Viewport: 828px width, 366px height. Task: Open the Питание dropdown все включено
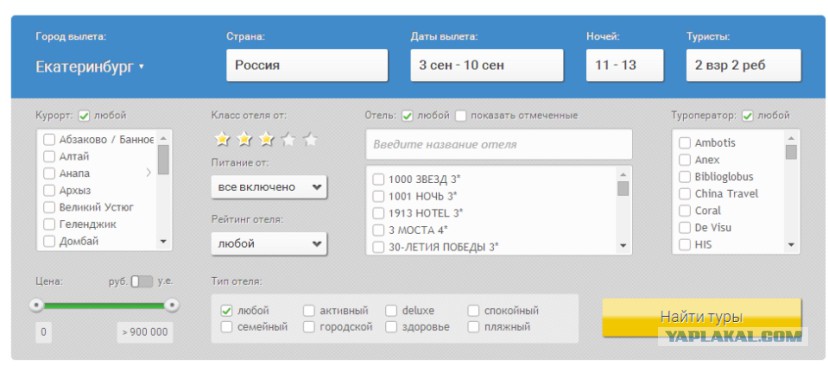[269, 187]
